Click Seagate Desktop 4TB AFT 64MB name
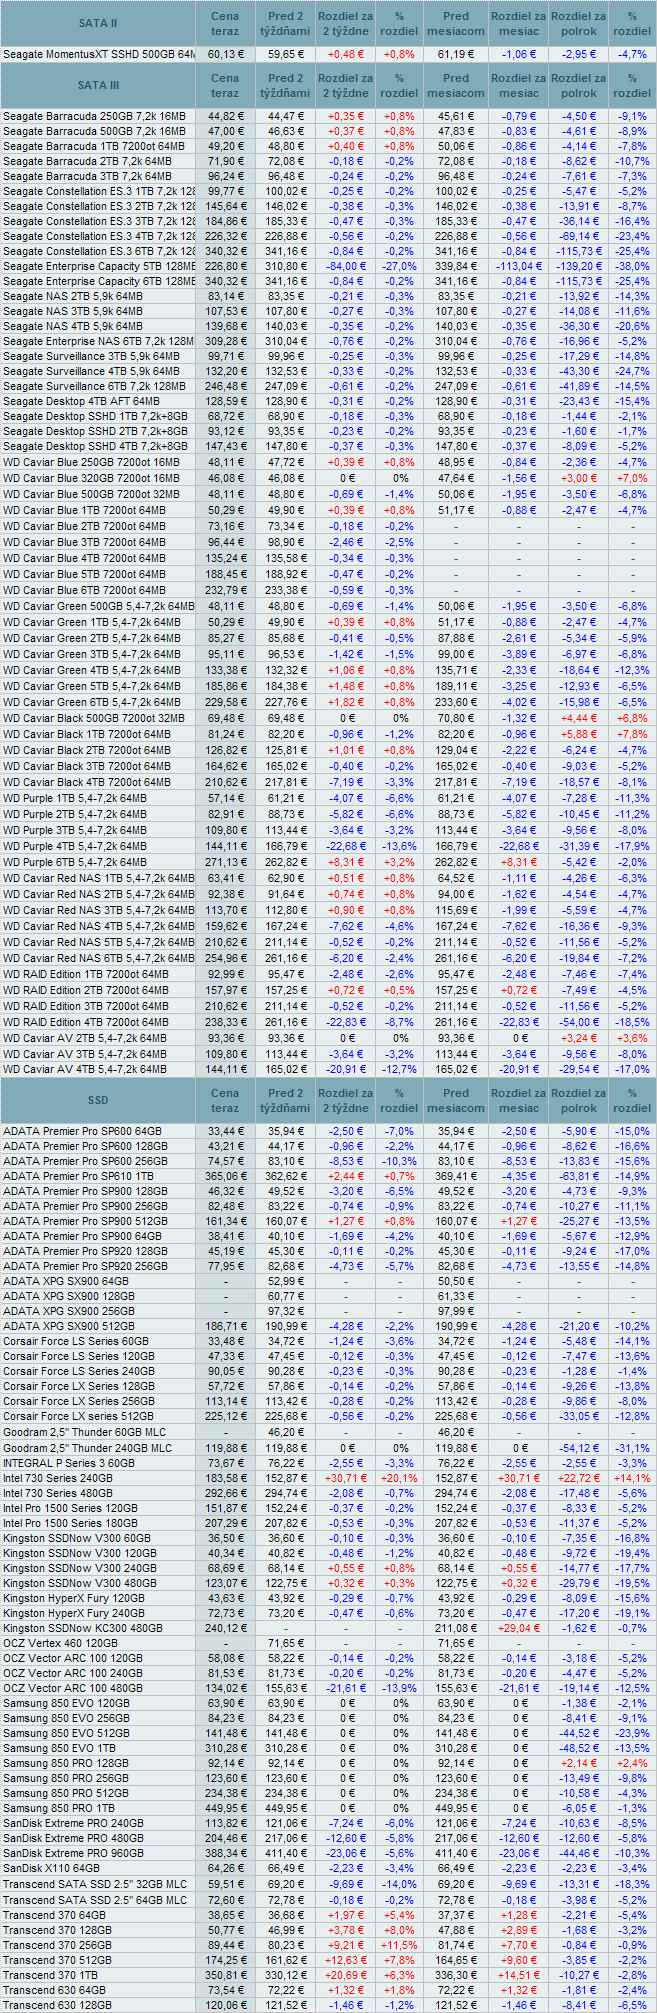 [x=83, y=401]
